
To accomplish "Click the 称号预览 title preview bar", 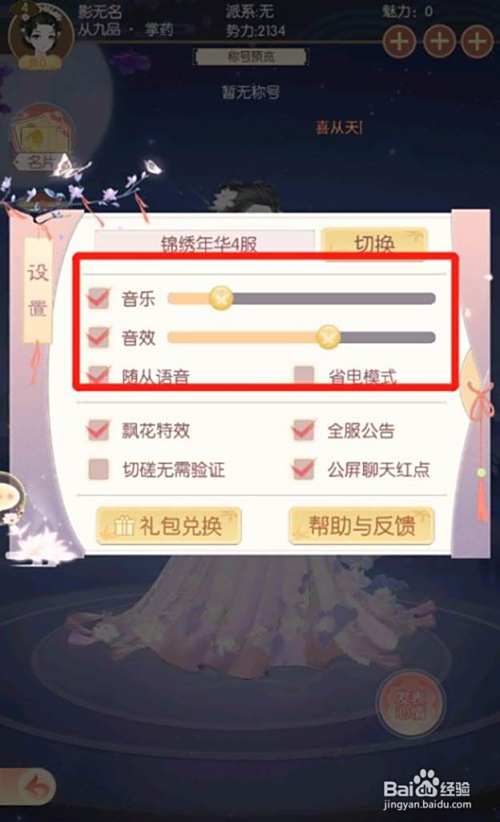I will [x=251, y=57].
